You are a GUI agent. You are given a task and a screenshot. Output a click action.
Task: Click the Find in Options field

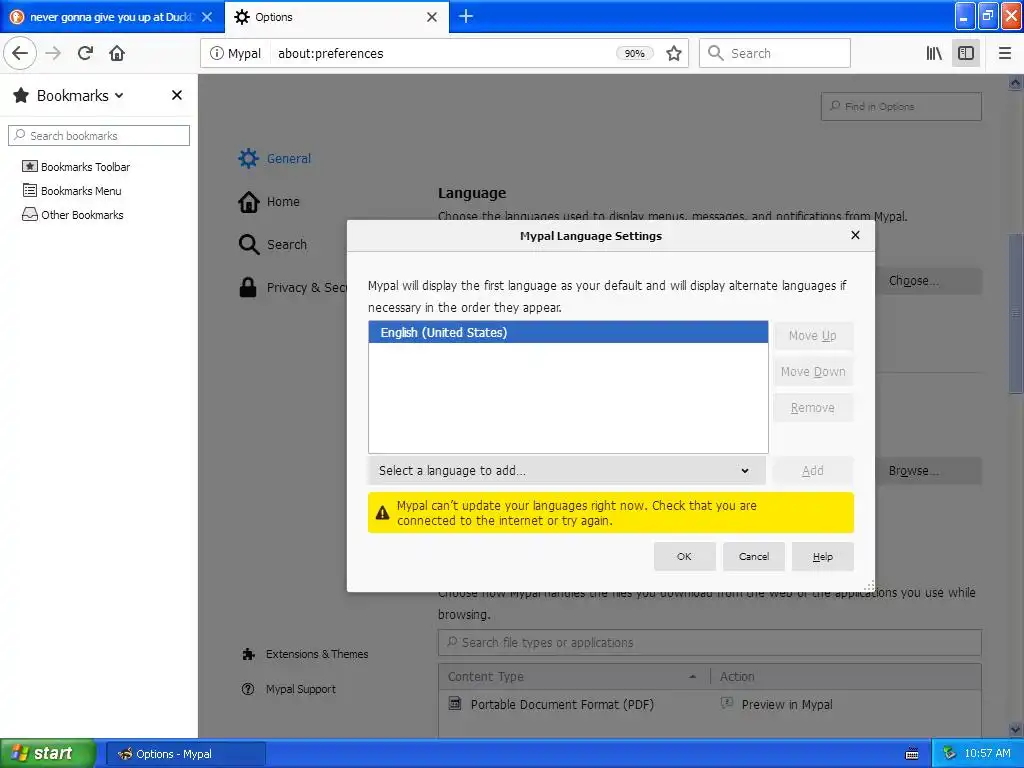point(901,106)
